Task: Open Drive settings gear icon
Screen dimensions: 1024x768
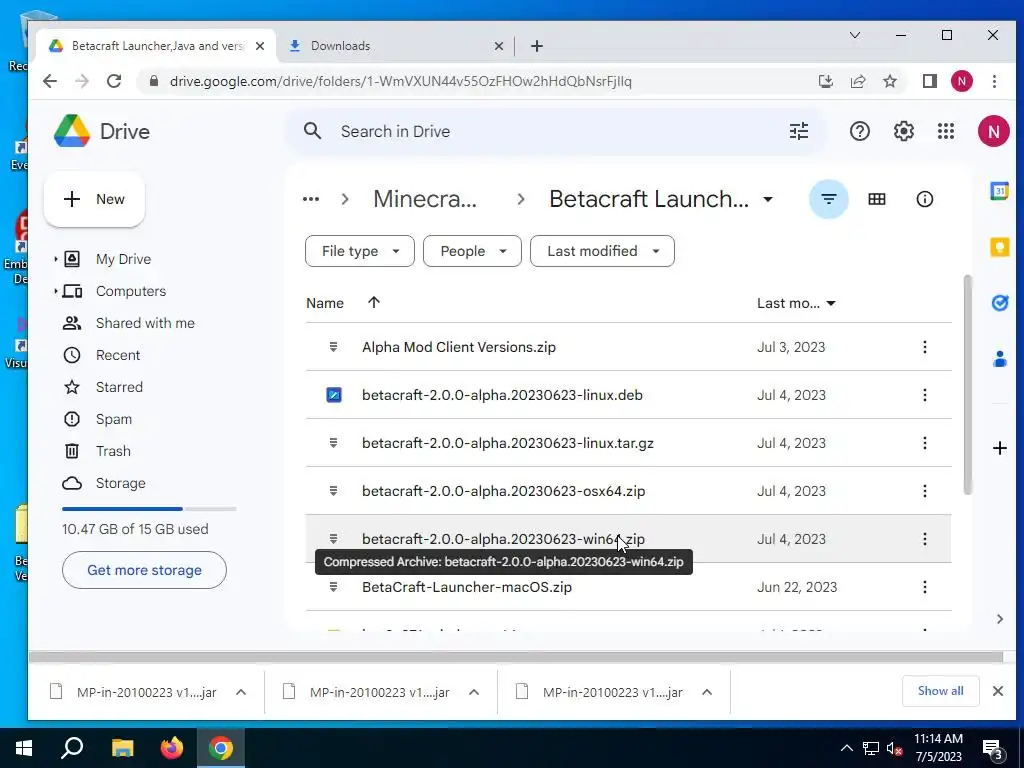Action: [903, 131]
